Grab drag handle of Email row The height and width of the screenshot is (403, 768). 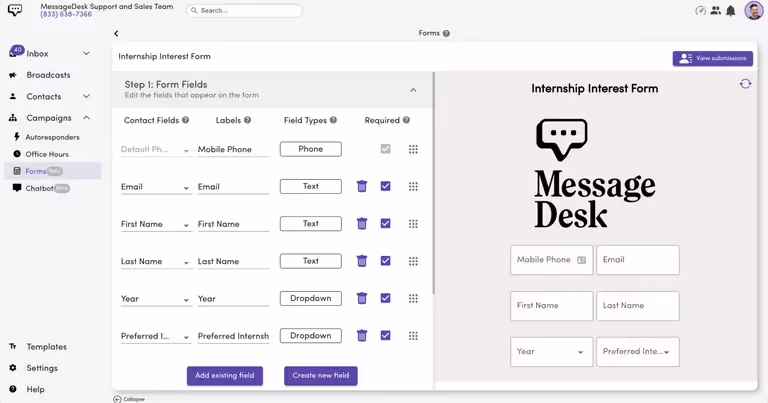click(413, 186)
